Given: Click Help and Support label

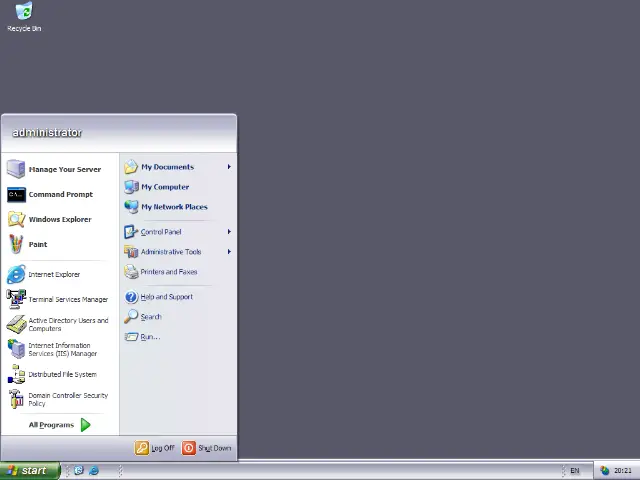Looking at the screenshot, I should pos(167,297).
